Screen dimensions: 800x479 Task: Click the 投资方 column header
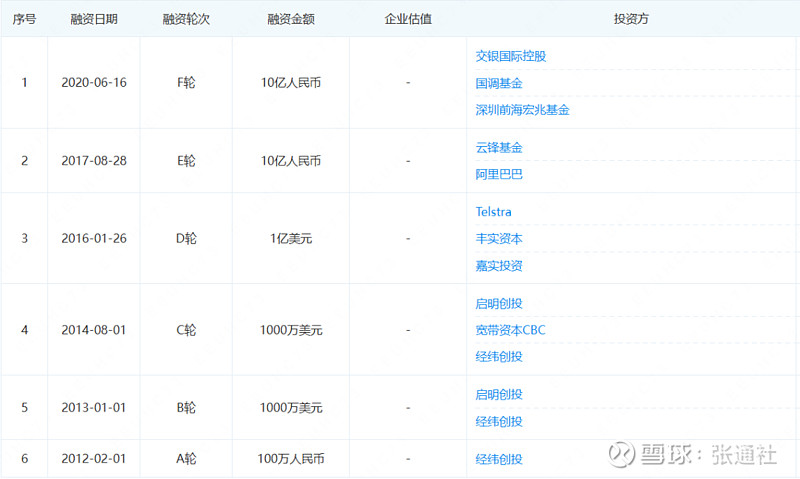tap(631, 19)
